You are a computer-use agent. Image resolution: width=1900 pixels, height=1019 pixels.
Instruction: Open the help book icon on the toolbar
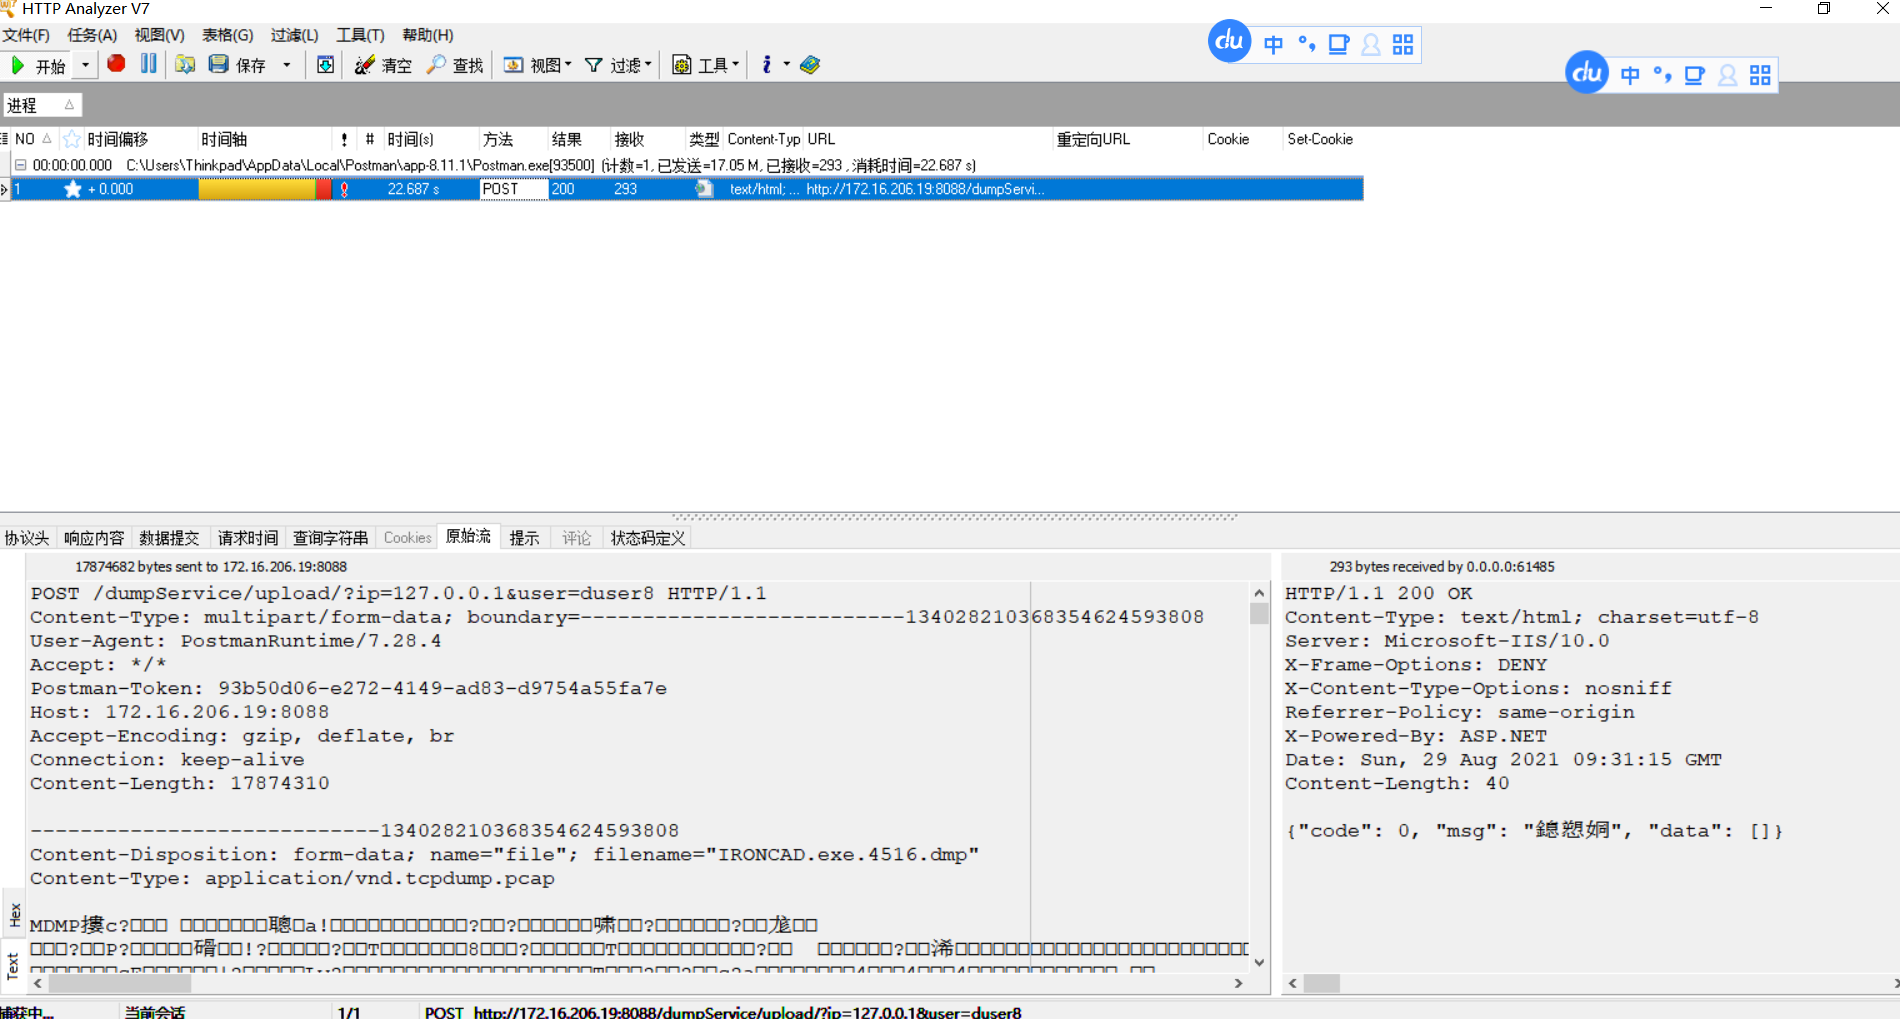point(810,64)
